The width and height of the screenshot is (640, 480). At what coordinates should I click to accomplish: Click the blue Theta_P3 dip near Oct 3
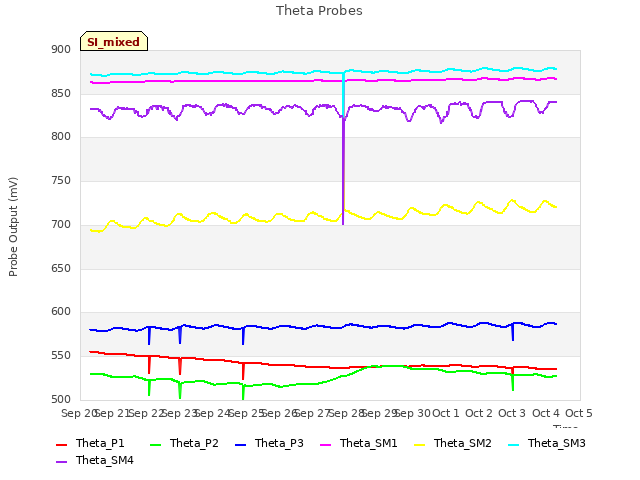click(x=513, y=332)
